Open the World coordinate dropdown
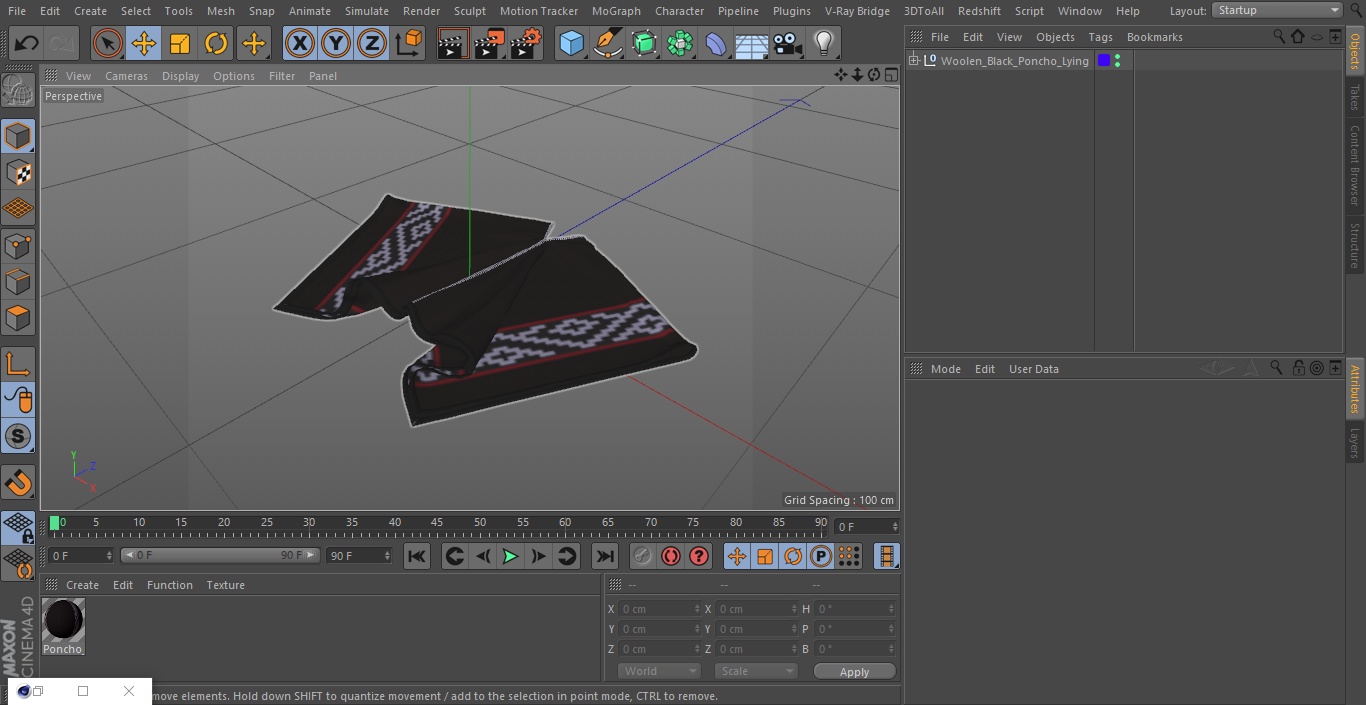The image size is (1366, 705). [x=659, y=671]
